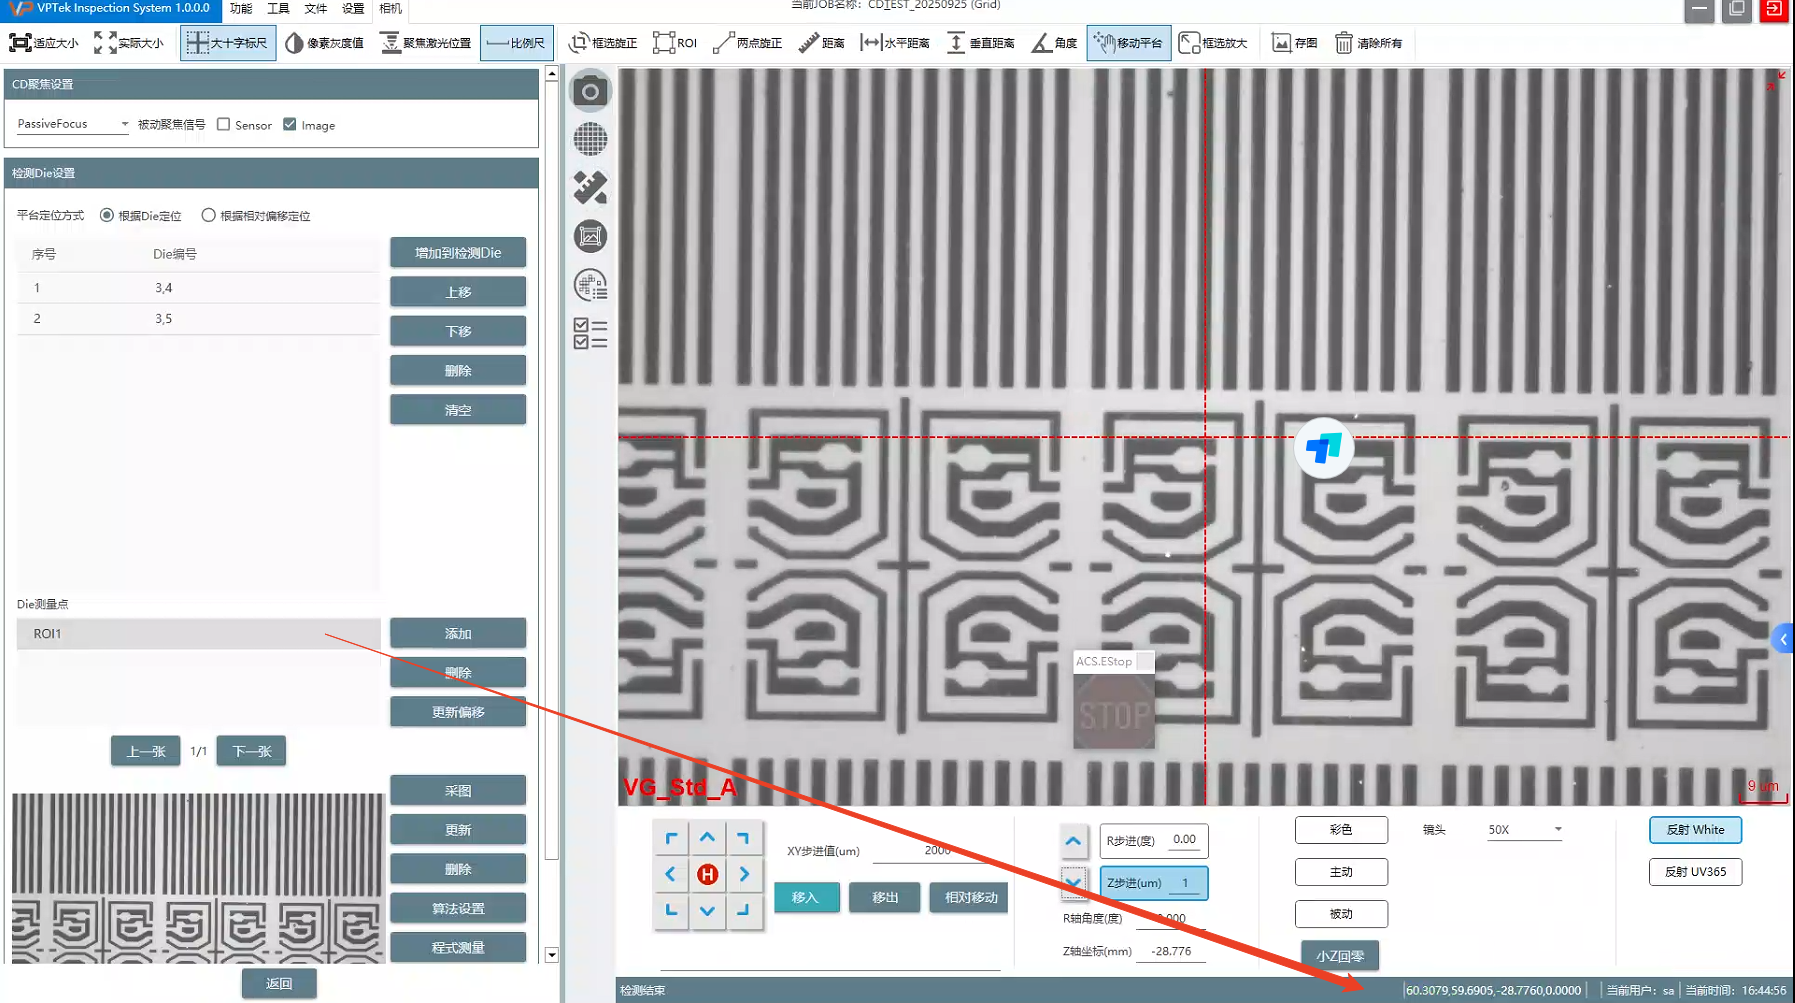Select the 像素灰度值 pixel gray tool
The height and width of the screenshot is (1003, 1795).
[324, 43]
